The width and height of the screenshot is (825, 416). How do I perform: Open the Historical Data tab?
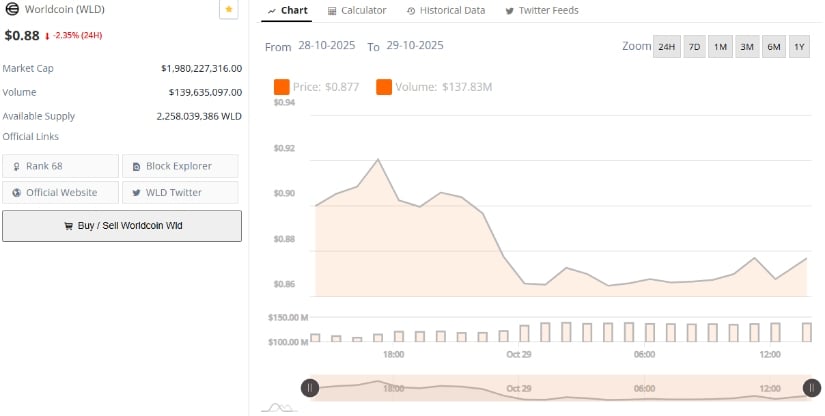tap(446, 11)
